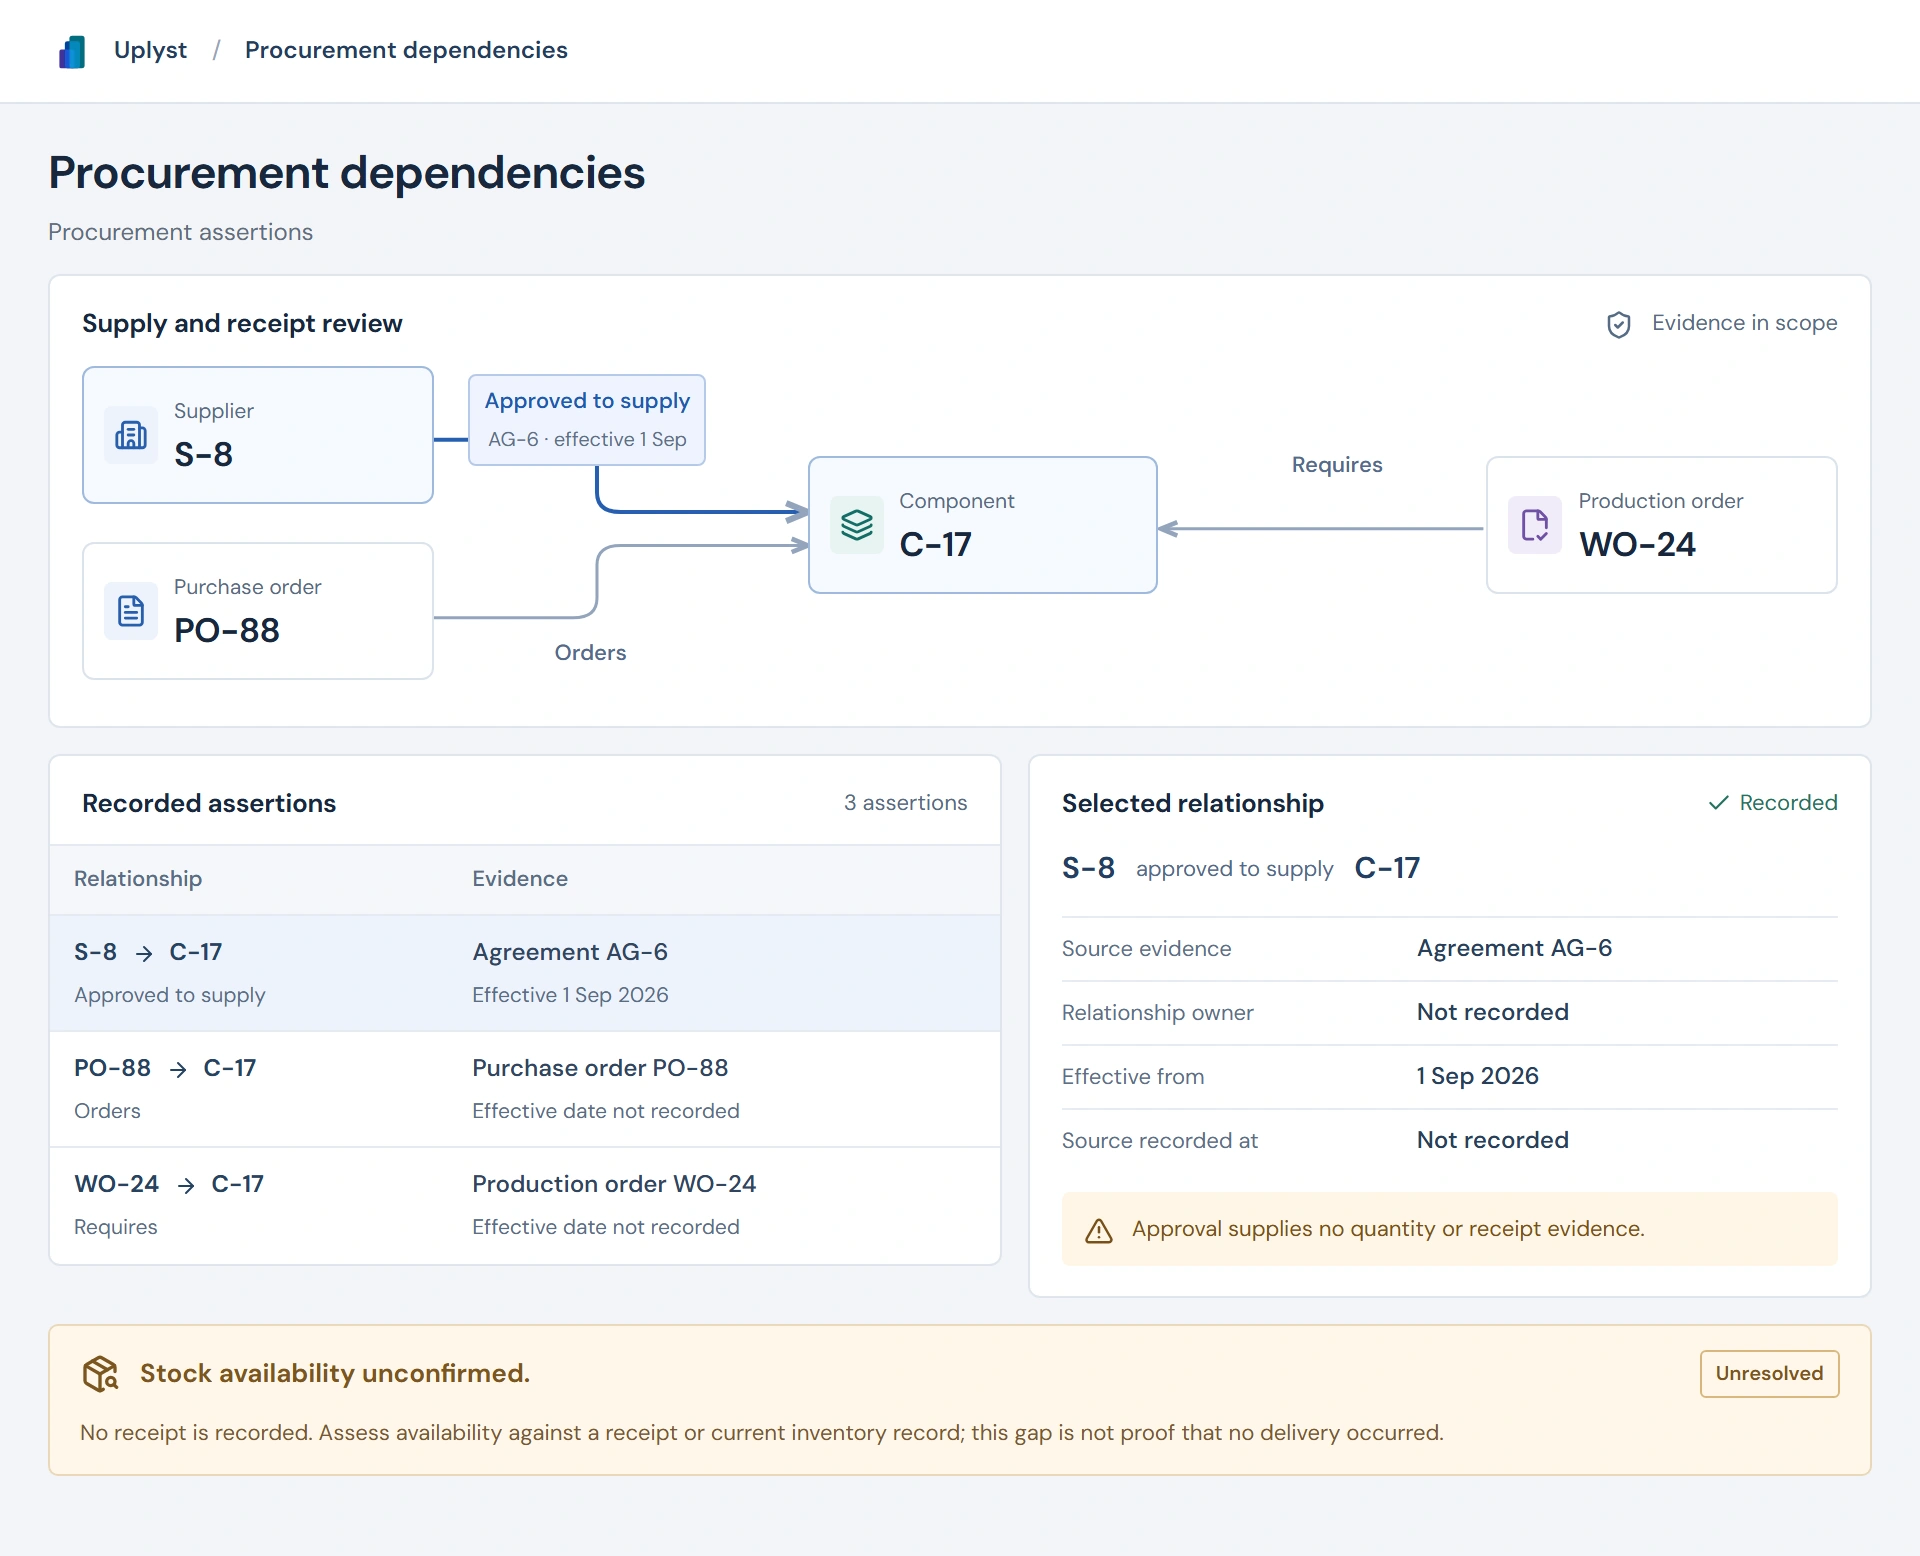The height and width of the screenshot is (1556, 1920).
Task: Click the Recorded checkmark icon
Action: coord(1718,803)
